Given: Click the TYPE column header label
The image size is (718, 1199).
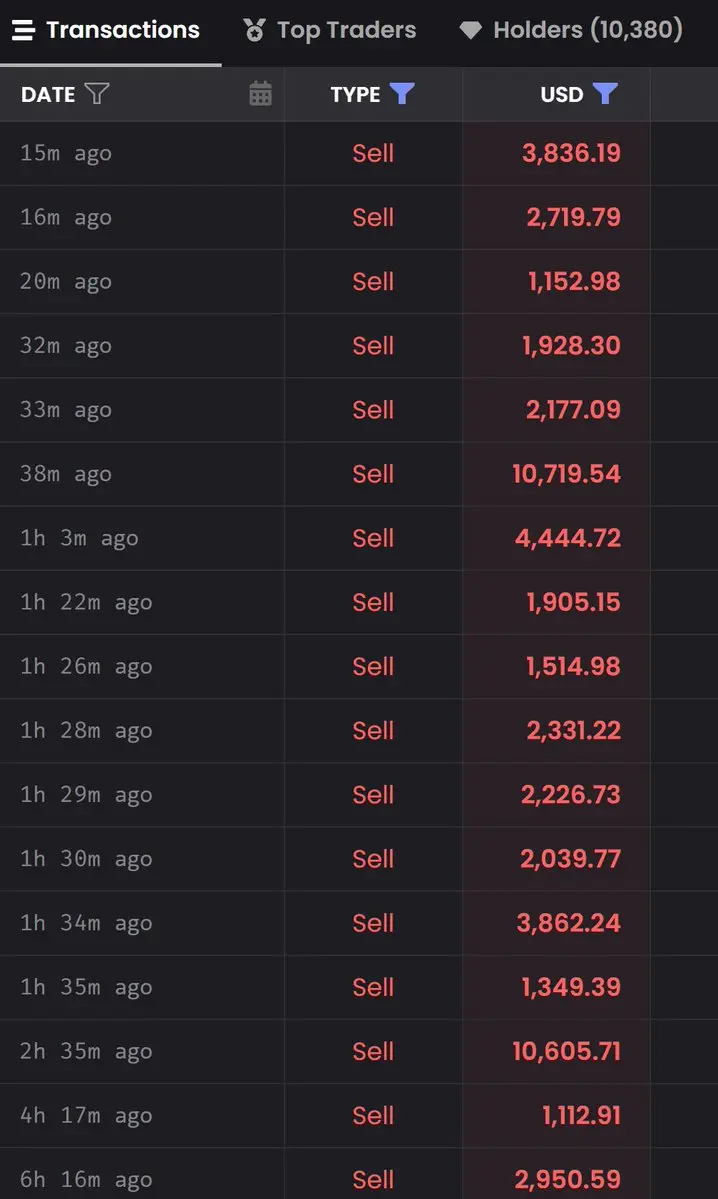Looking at the screenshot, I should [356, 94].
